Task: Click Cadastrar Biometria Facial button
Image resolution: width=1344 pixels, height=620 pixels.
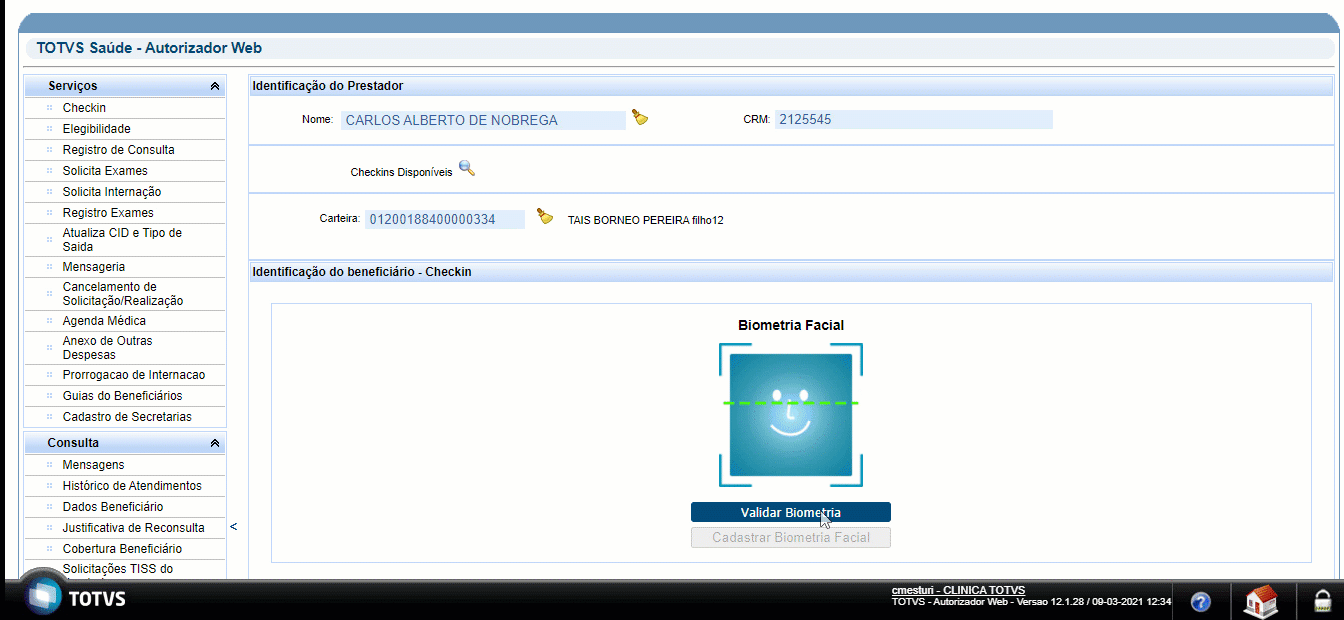Action: point(791,538)
